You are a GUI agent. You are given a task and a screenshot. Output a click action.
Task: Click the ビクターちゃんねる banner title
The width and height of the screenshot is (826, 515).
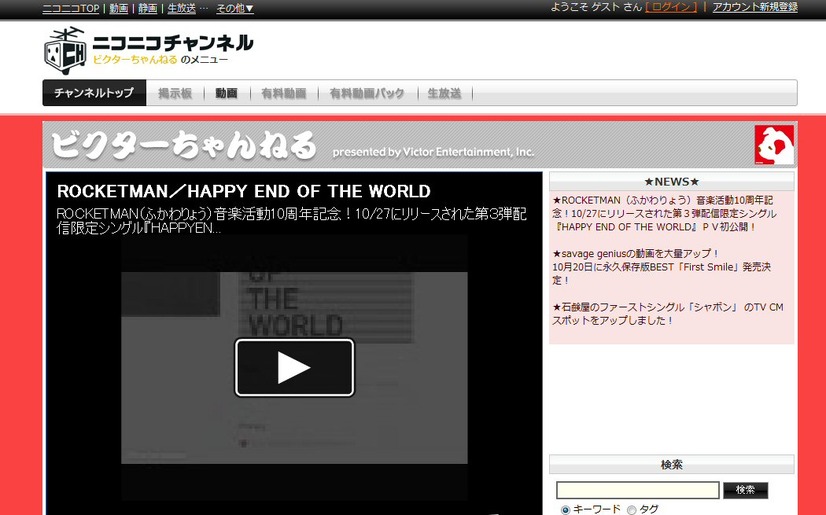point(184,144)
